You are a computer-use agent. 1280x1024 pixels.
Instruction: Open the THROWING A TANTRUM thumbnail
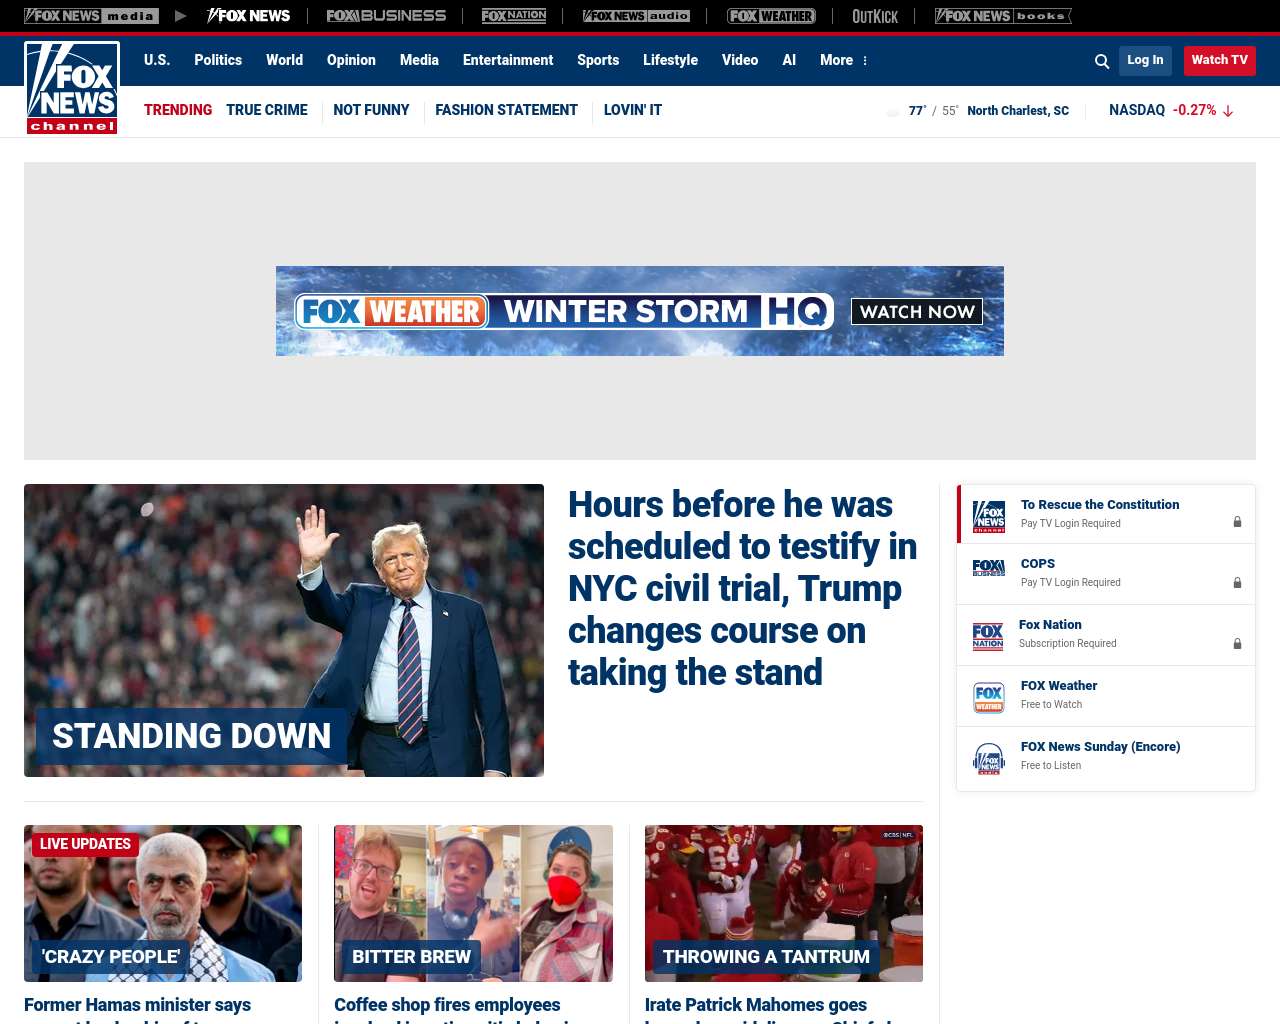point(784,903)
